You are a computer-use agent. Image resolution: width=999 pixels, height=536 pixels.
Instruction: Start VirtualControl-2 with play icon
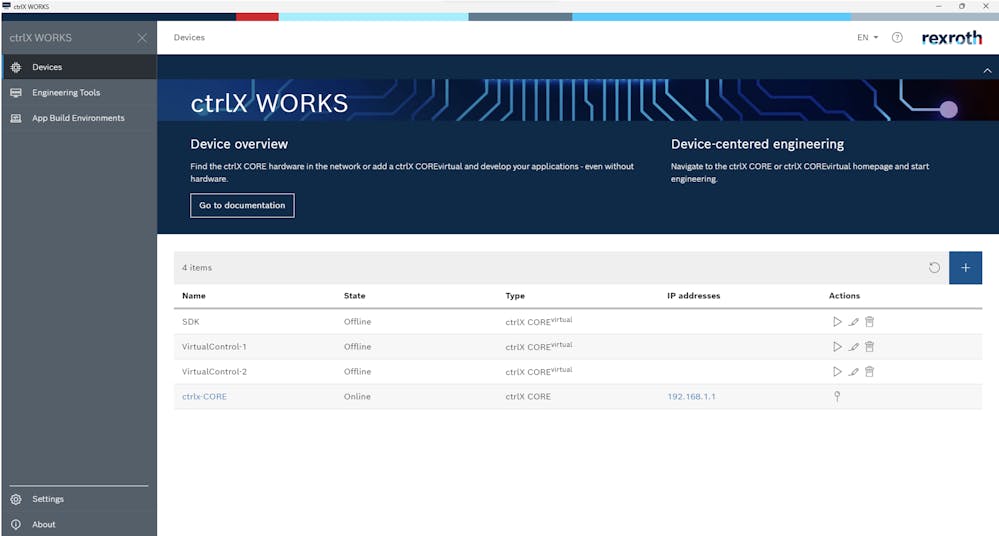click(837, 372)
